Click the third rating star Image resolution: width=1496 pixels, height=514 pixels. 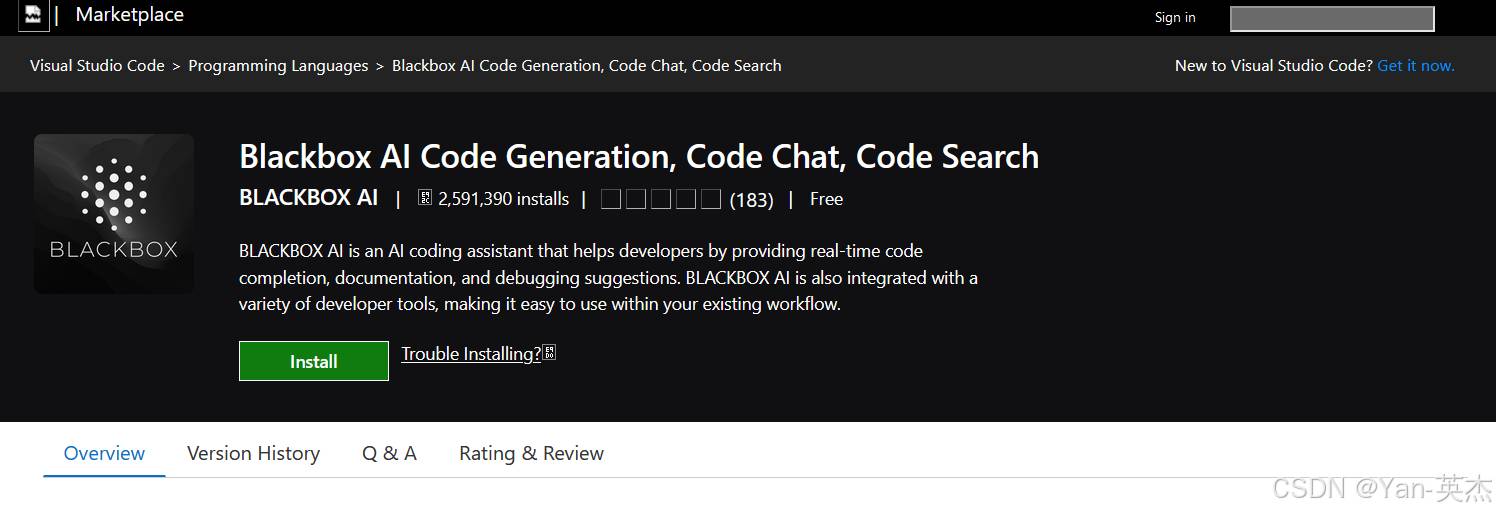coord(661,199)
